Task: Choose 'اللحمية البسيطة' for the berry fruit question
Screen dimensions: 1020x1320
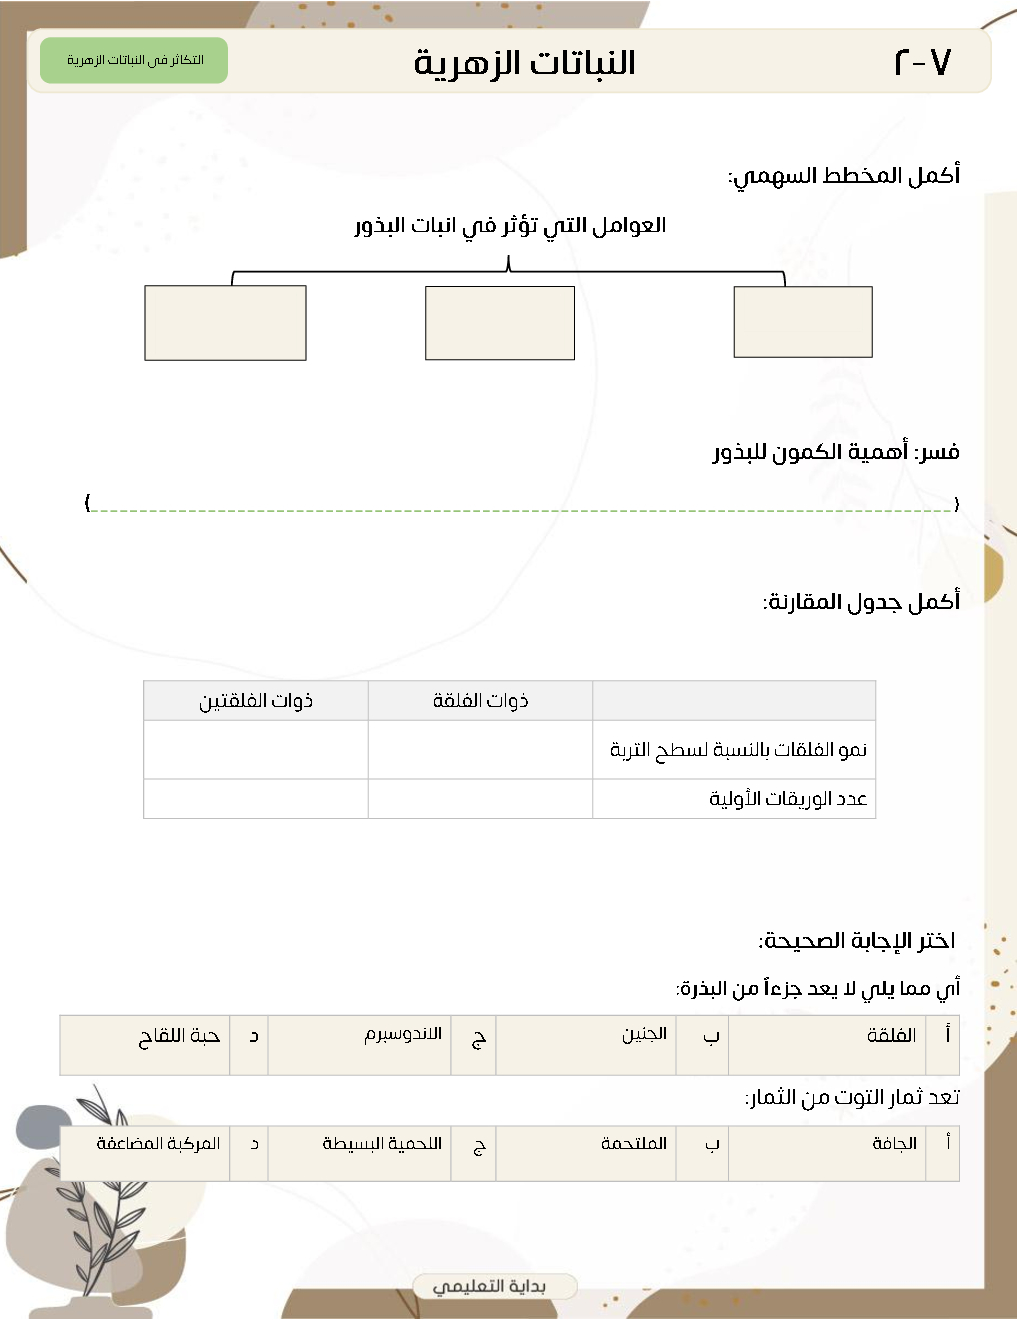Action: click(382, 1144)
